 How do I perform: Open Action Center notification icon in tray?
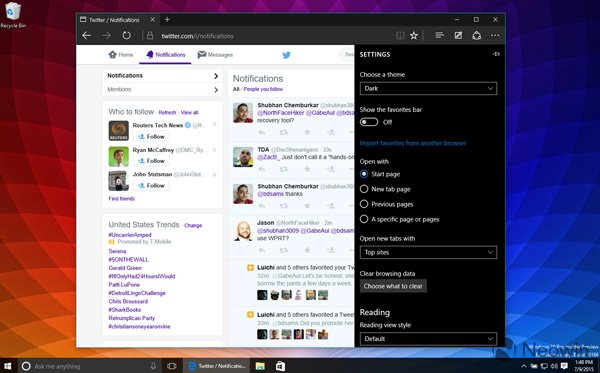pos(565,366)
